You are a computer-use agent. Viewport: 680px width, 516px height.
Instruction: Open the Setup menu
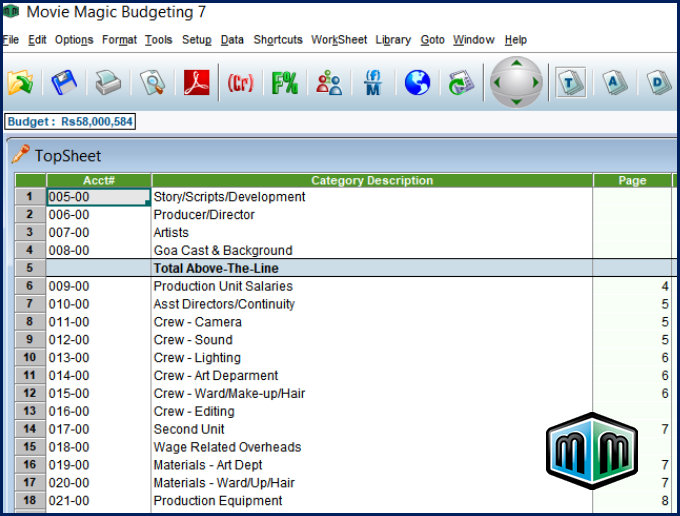click(x=196, y=40)
